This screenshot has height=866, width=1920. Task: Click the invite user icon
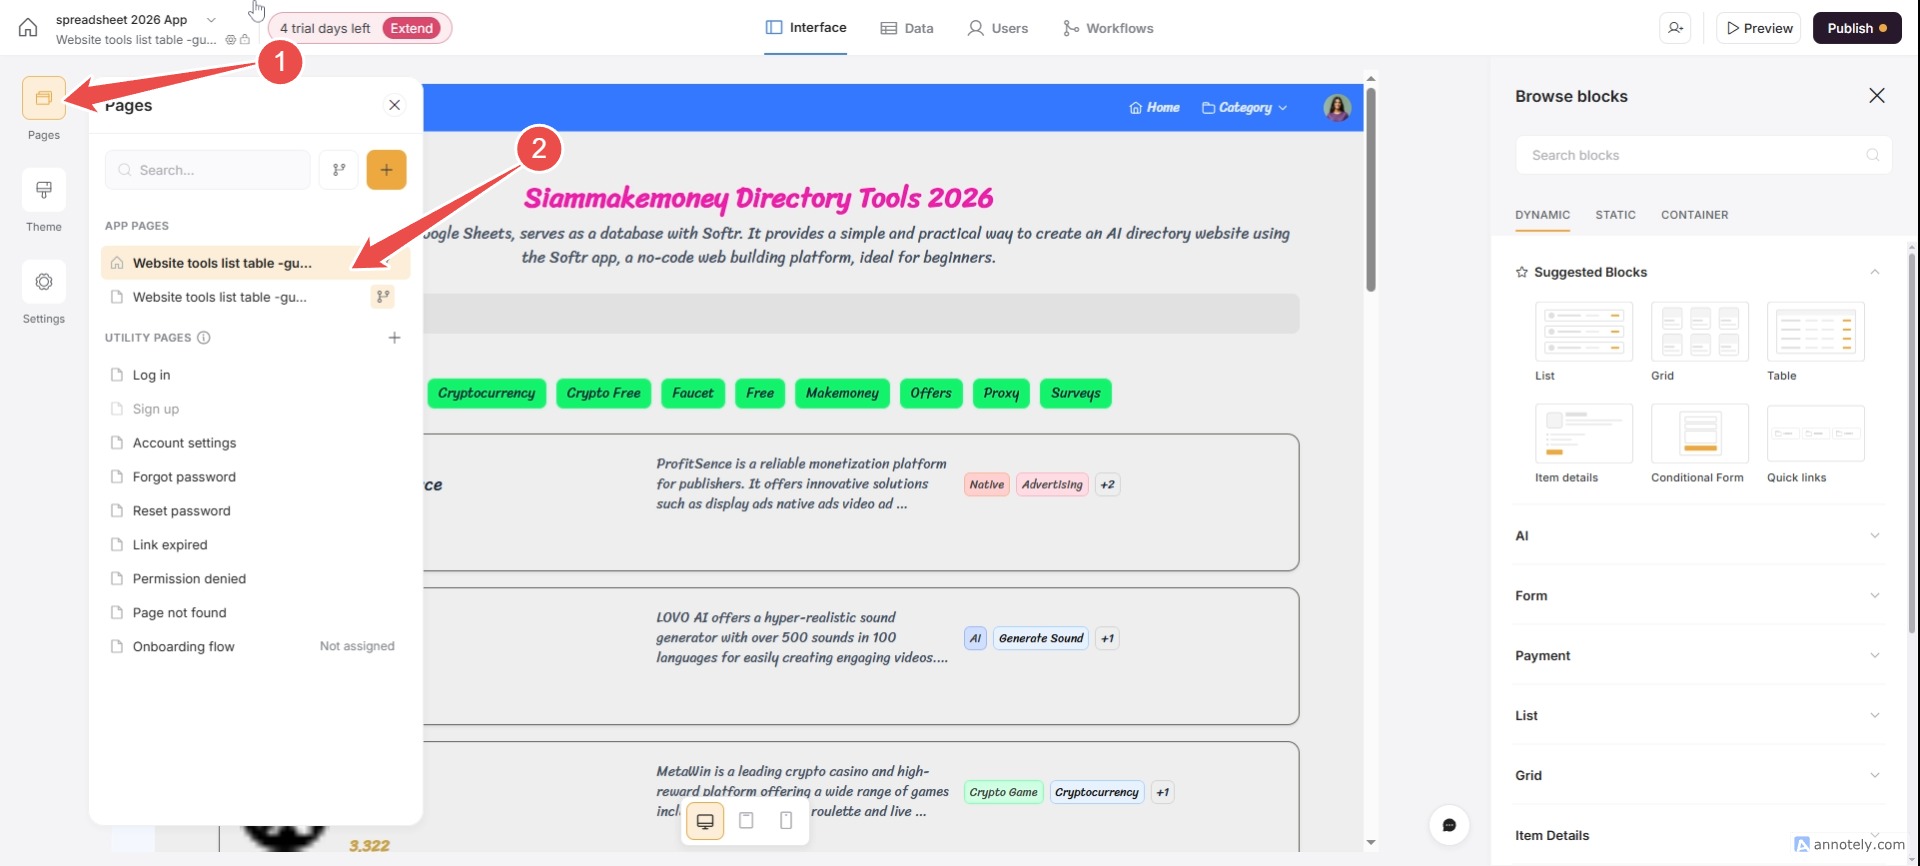click(1676, 28)
